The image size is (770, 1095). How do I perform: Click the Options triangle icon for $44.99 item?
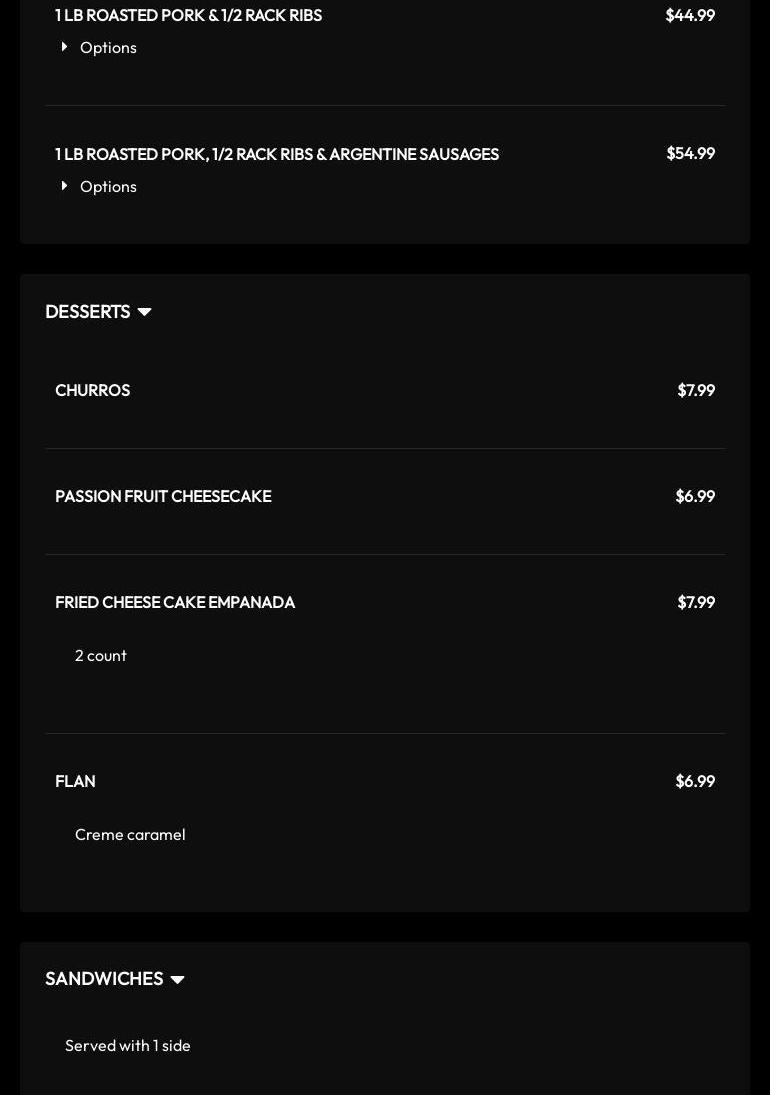(x=64, y=47)
